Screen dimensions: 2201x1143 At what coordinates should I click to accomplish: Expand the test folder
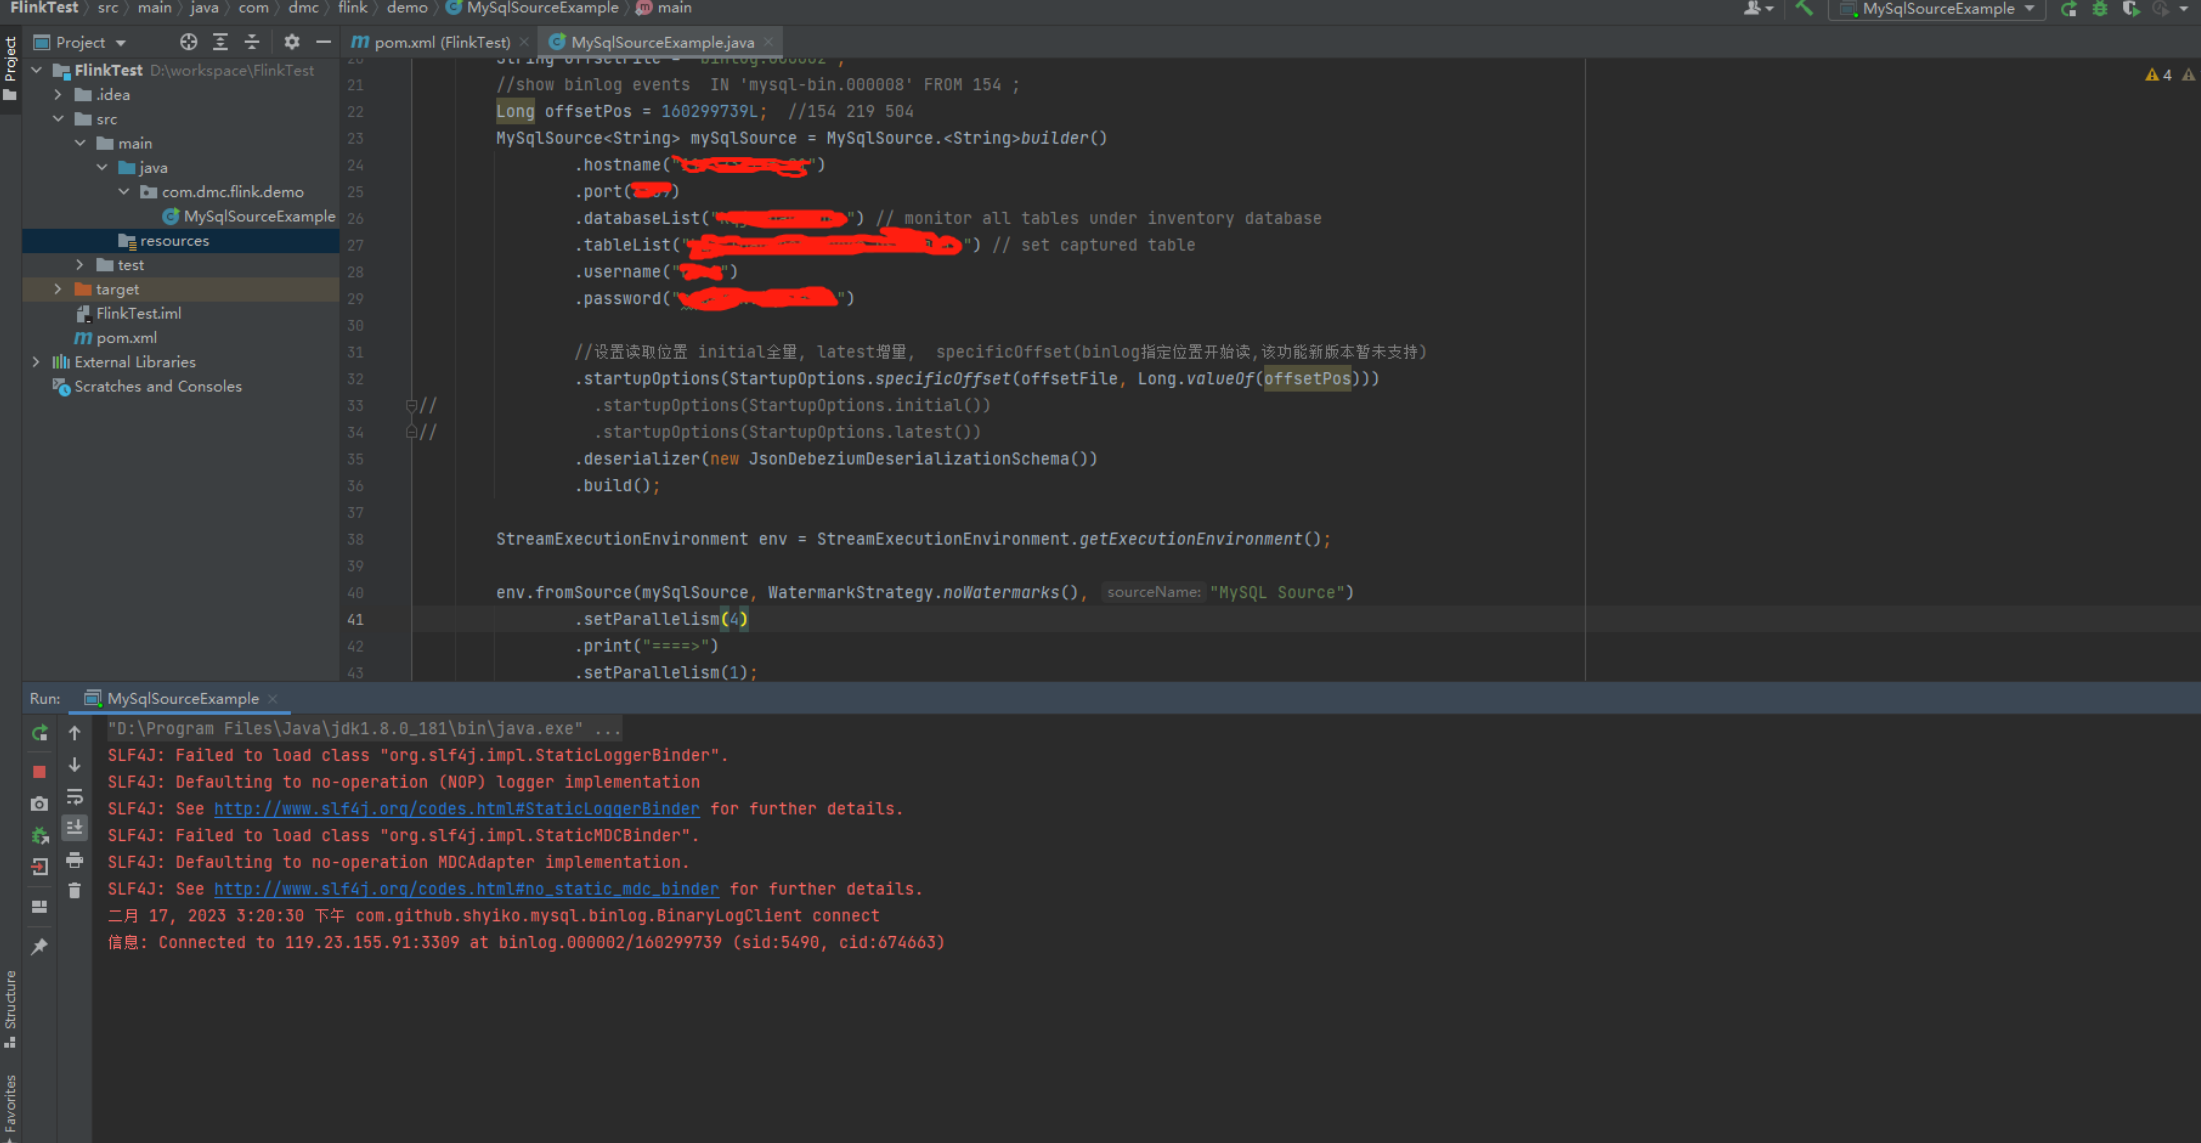[x=80, y=265]
